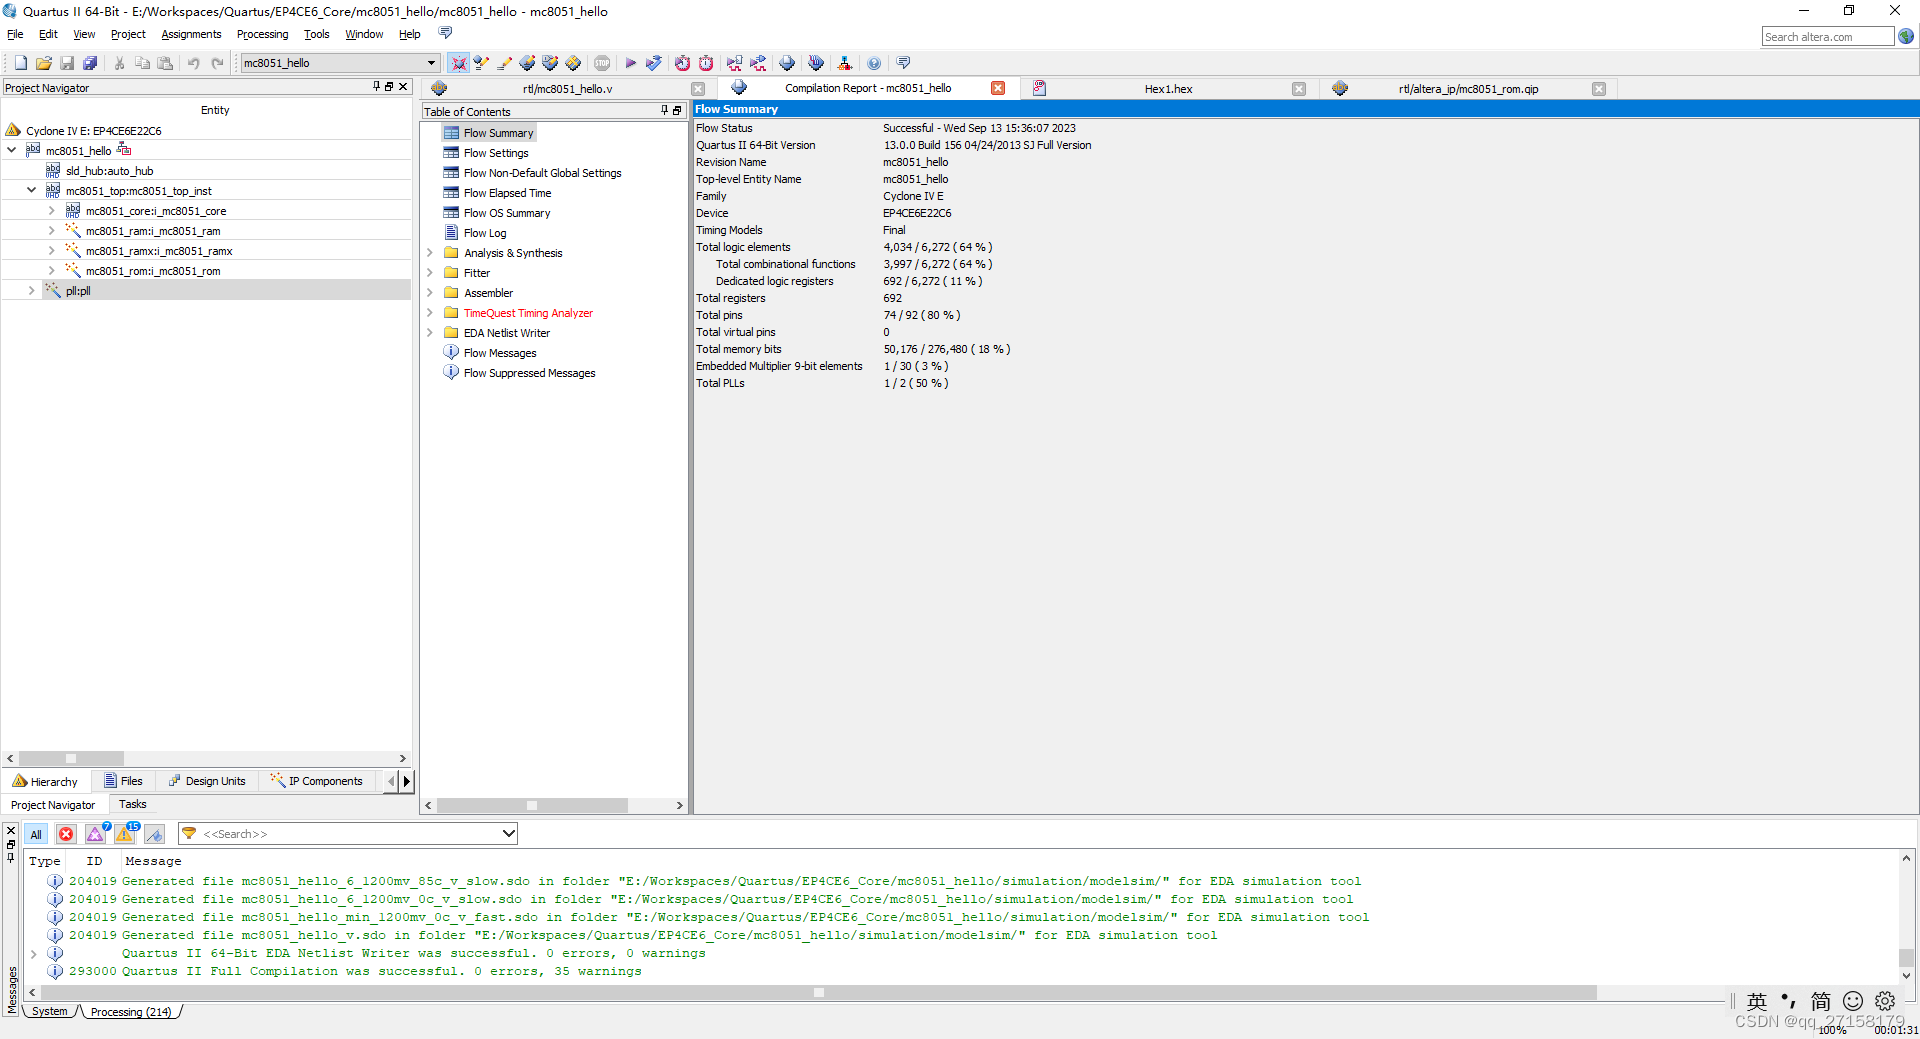Expand the pll:pll entity node

[x=31, y=290]
